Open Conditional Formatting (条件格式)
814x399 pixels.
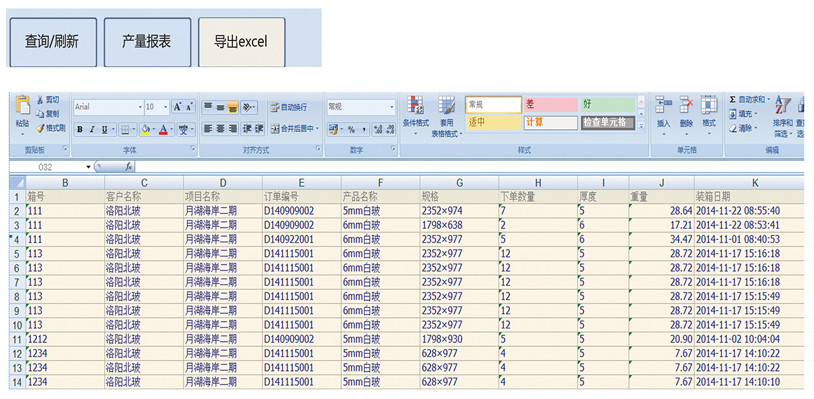pos(415,105)
